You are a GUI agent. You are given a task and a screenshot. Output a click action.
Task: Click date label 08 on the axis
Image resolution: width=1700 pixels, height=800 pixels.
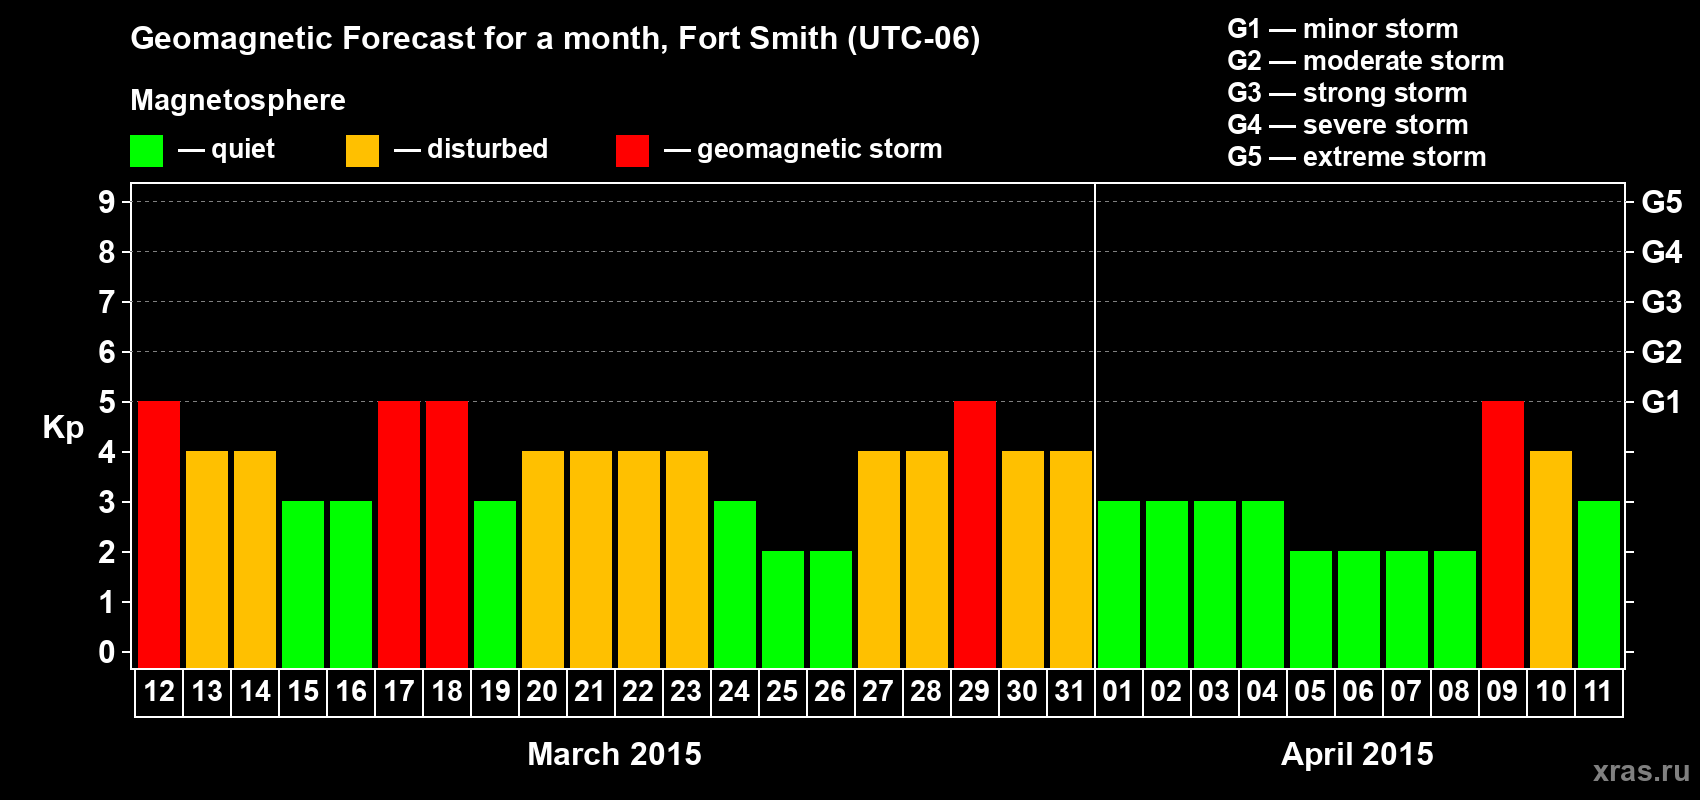[x=1454, y=692]
